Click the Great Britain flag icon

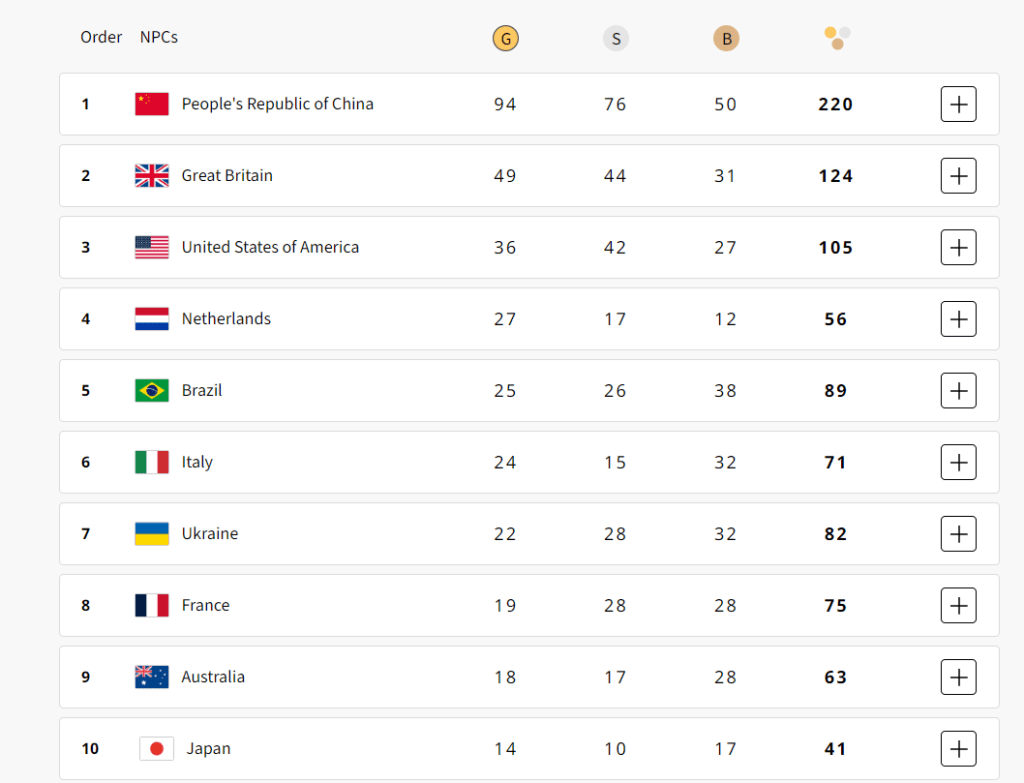click(152, 176)
